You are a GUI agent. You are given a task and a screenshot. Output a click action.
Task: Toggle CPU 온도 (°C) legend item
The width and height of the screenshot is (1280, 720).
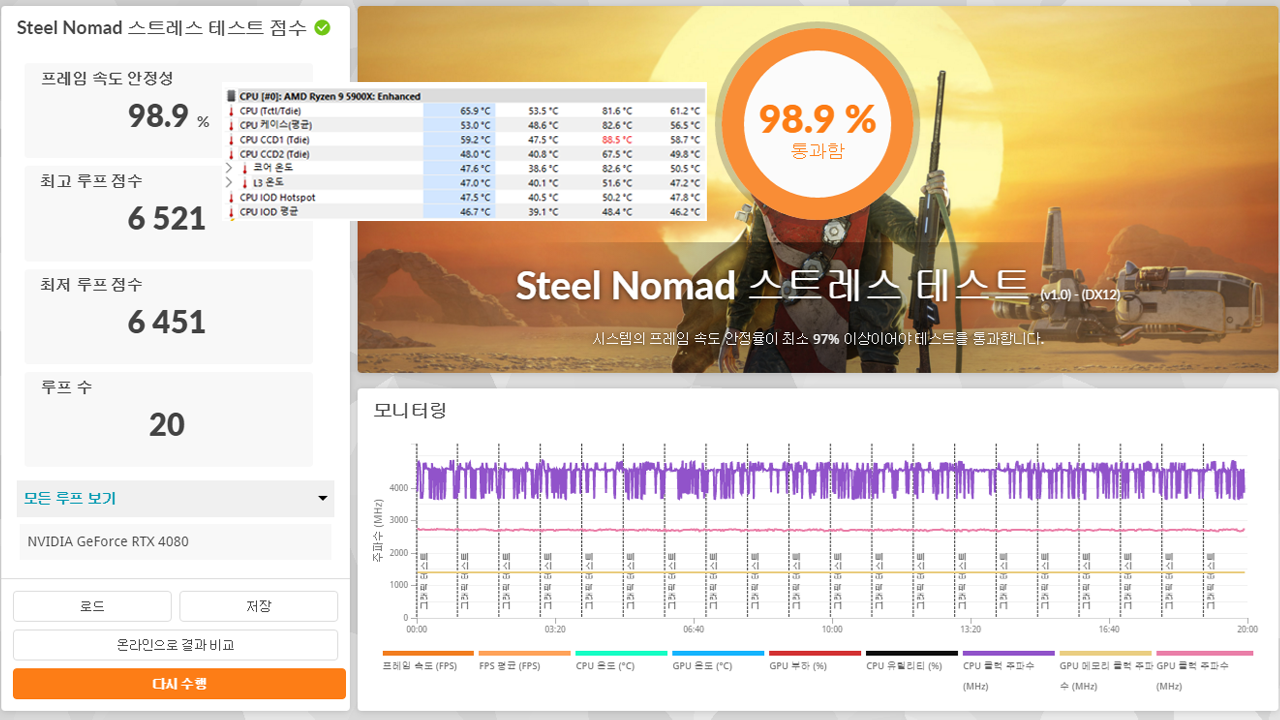620,661
